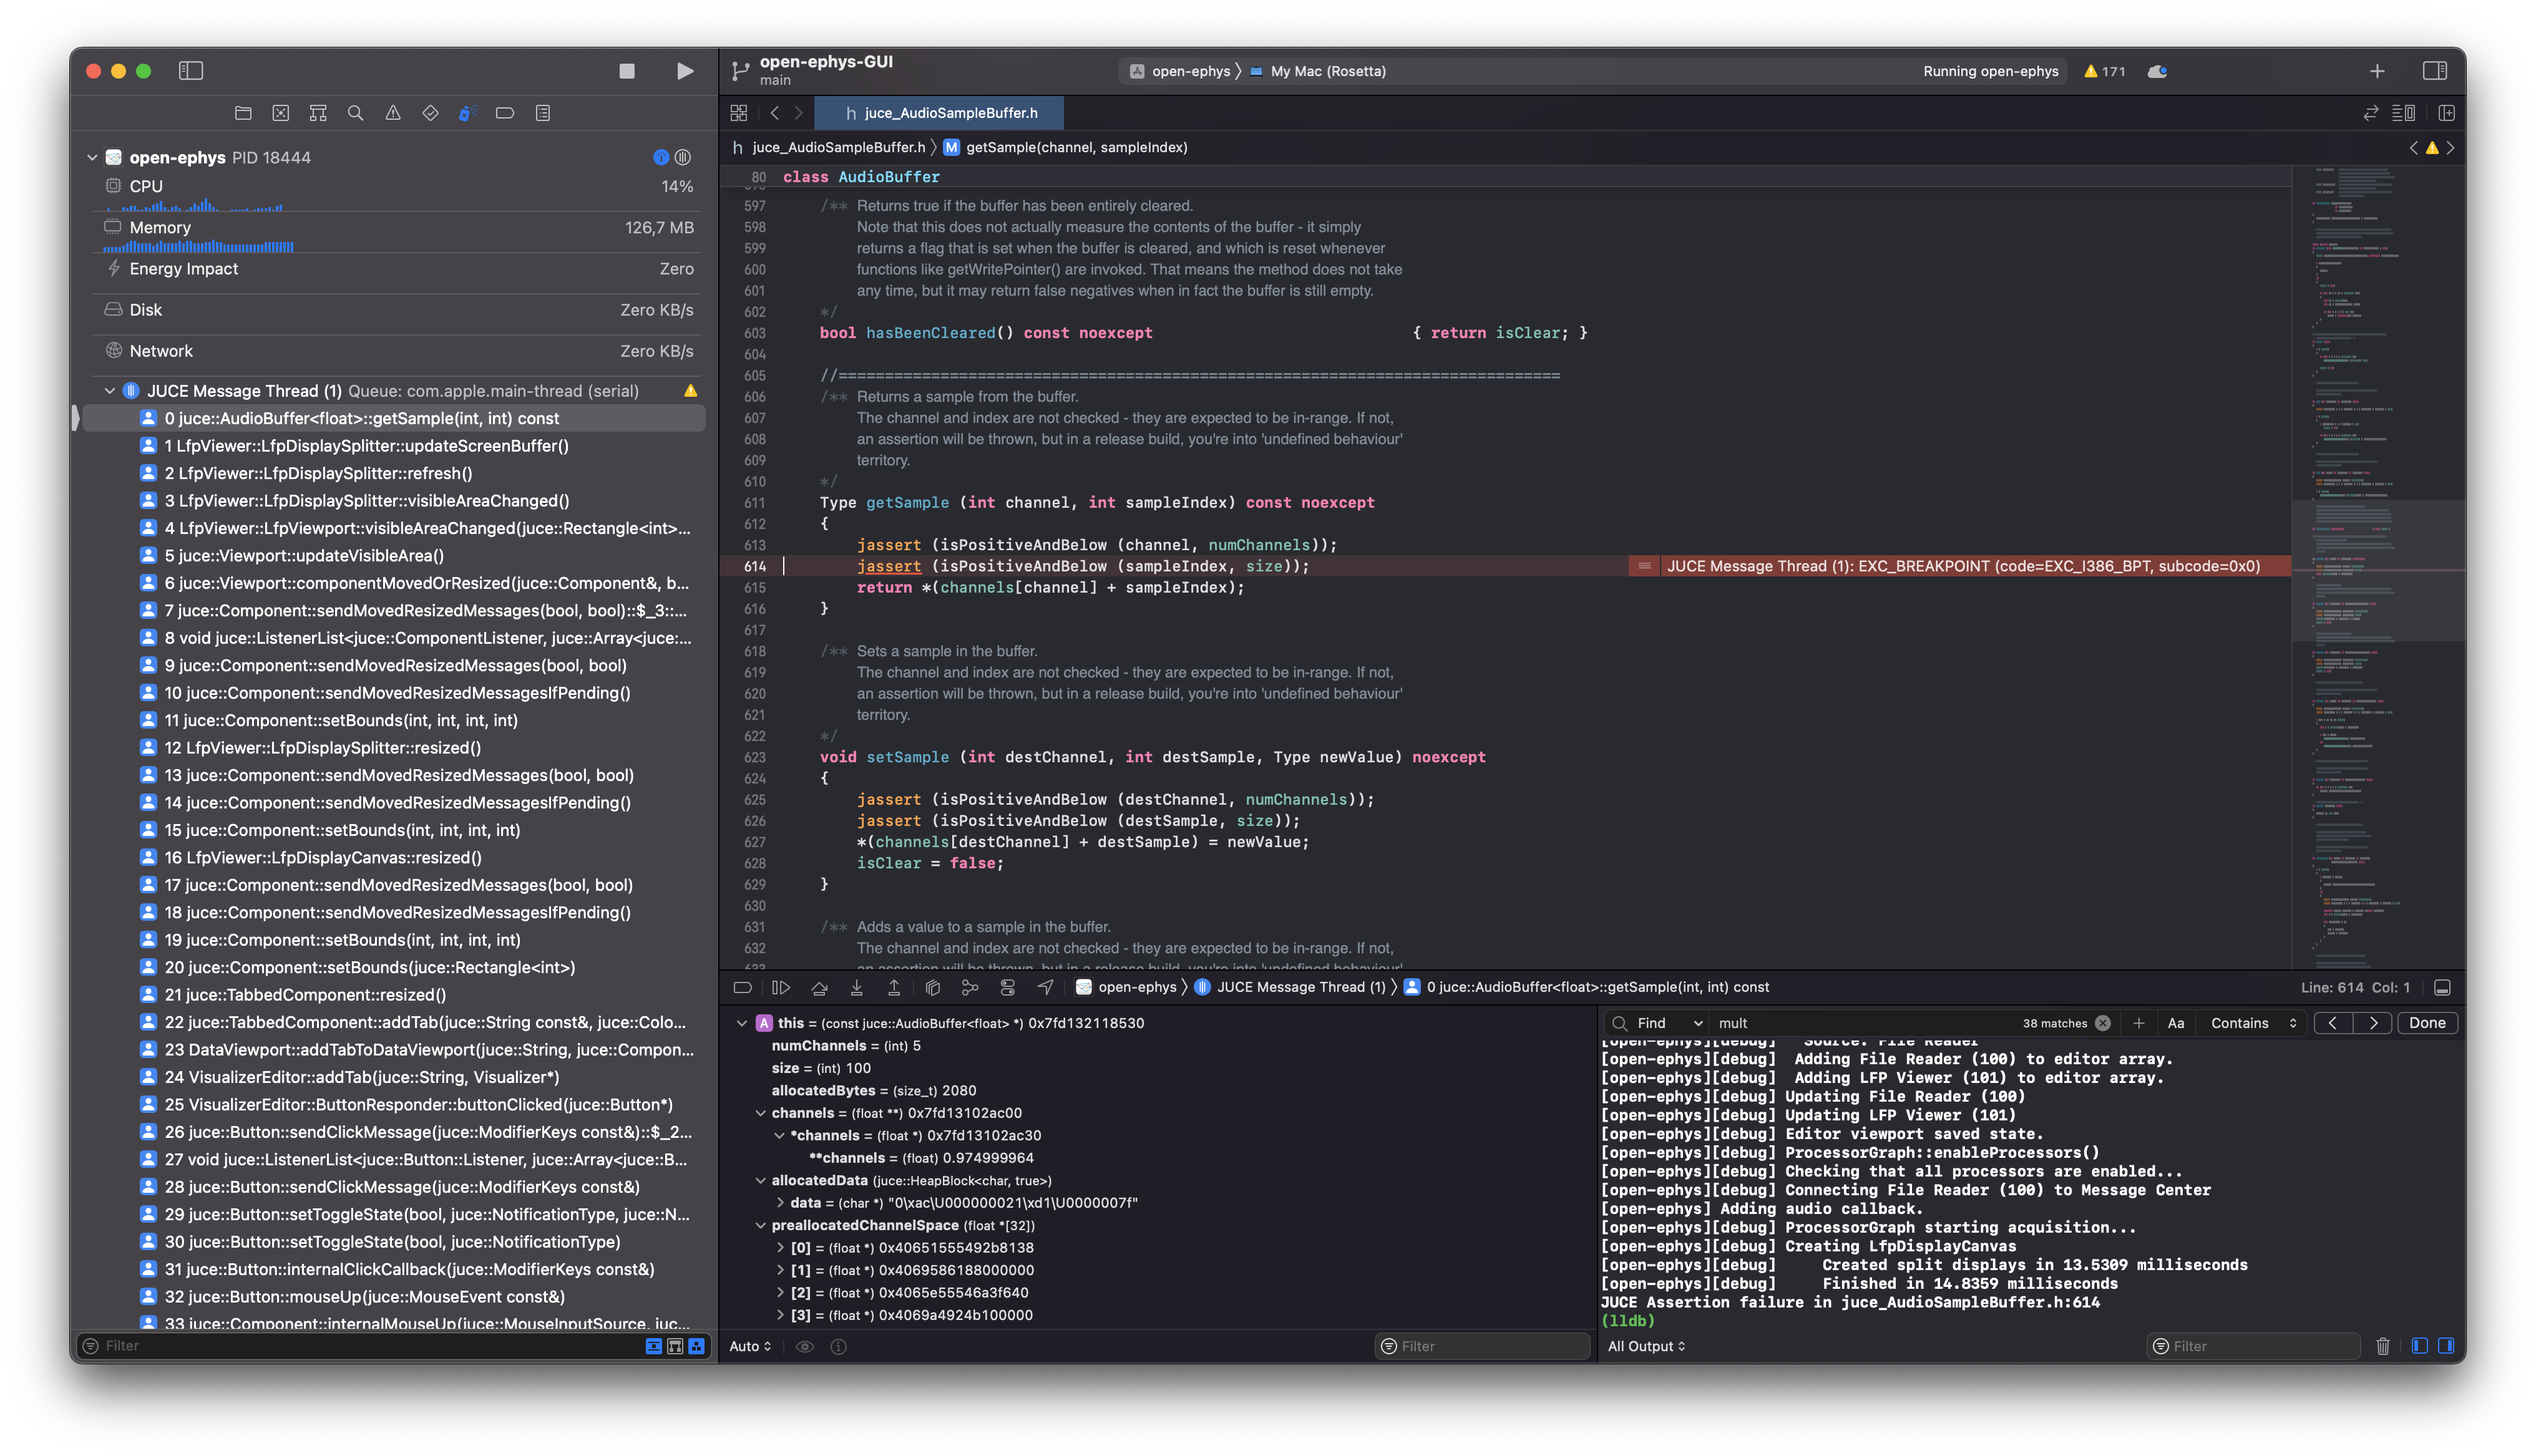The image size is (2536, 1456).
Task: Collapse the JUCE Message Thread (1) disclosure
Action: [x=110, y=391]
